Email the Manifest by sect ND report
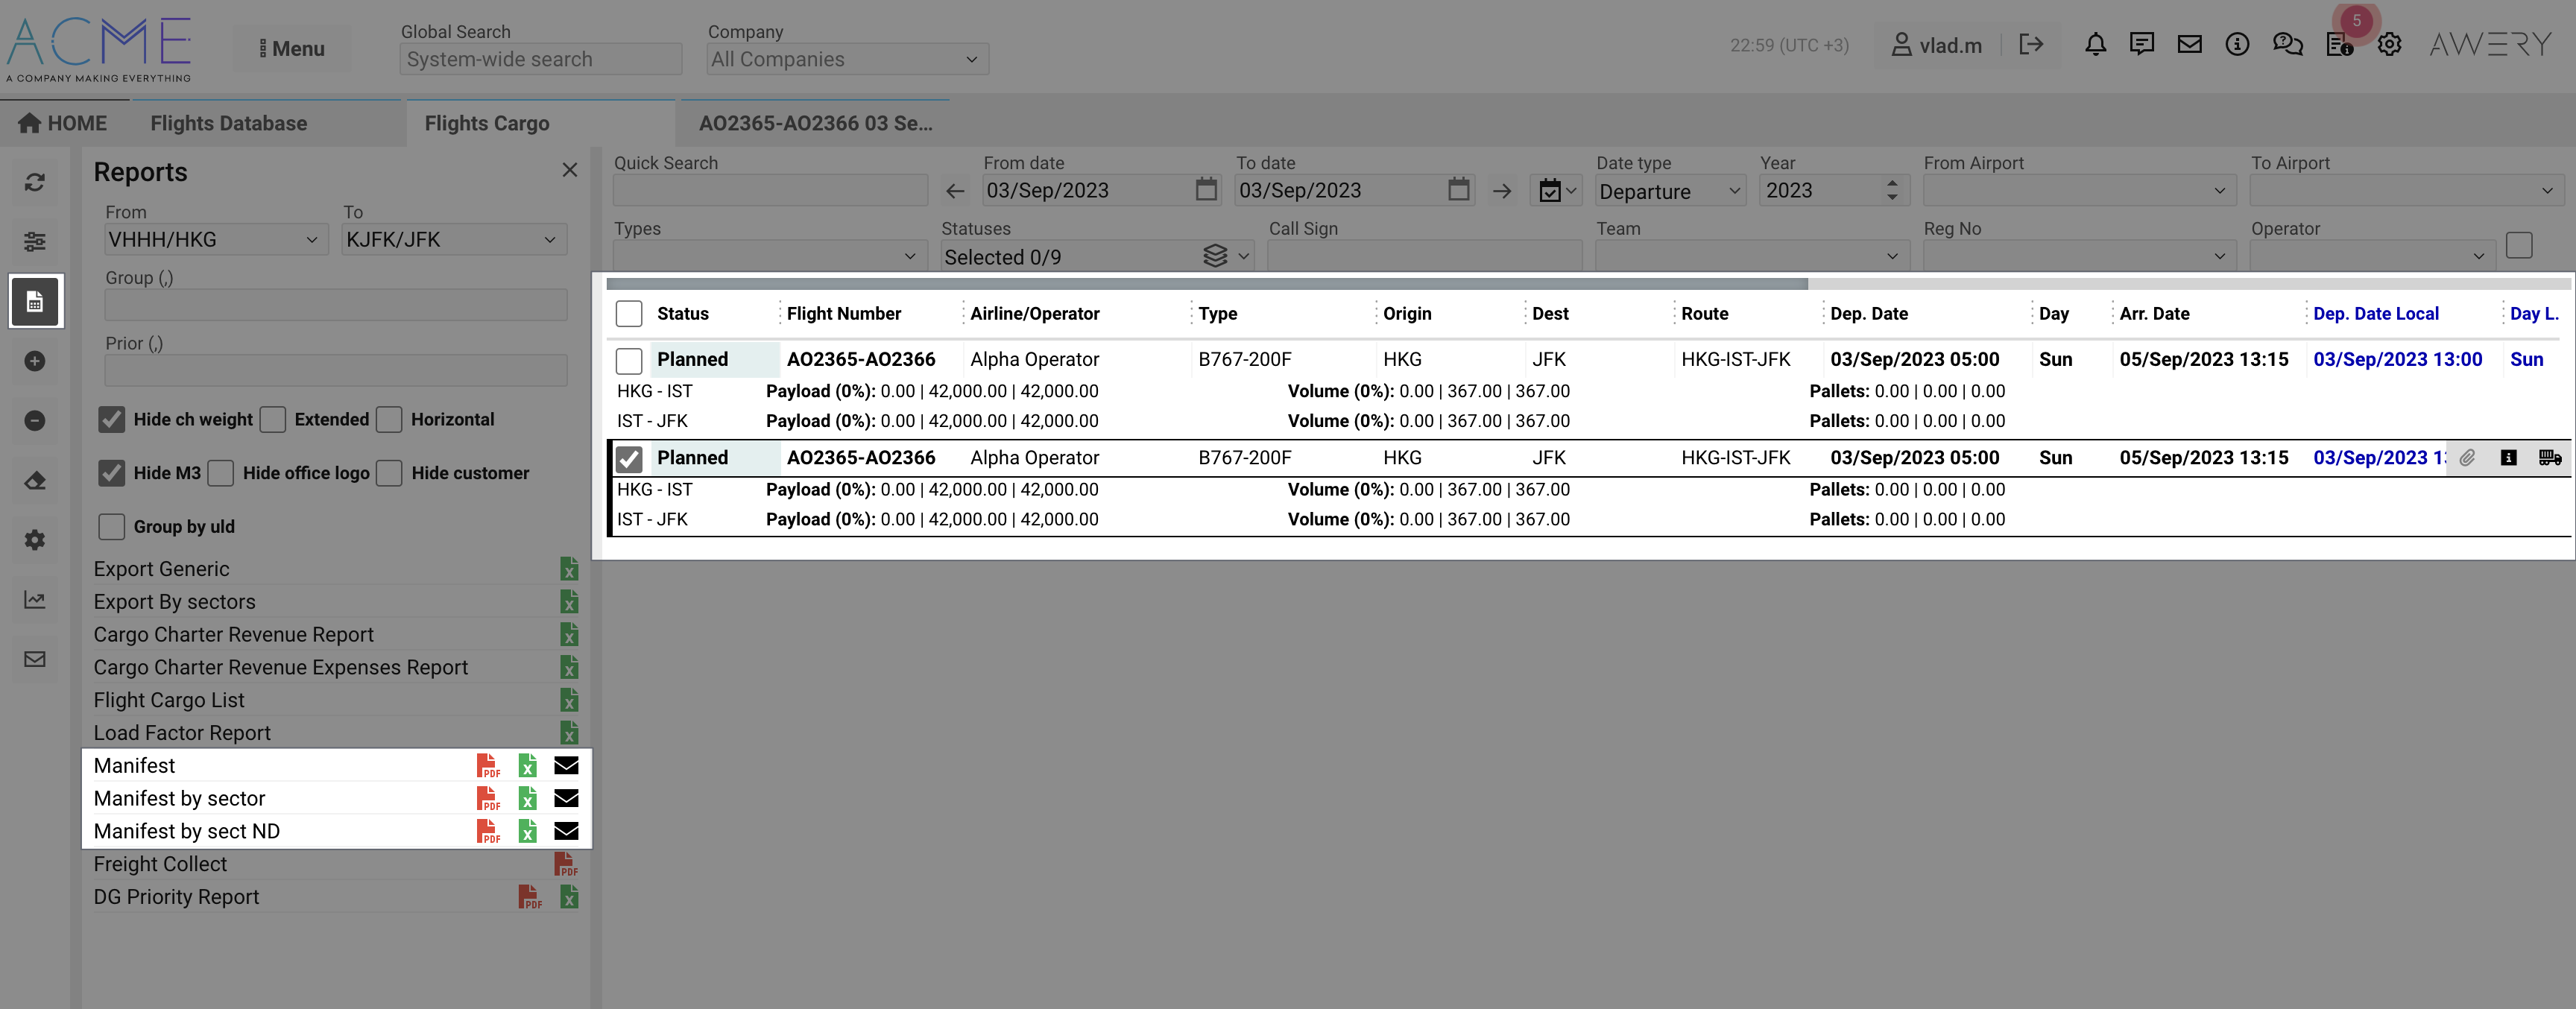The width and height of the screenshot is (2576, 1009). [x=566, y=831]
